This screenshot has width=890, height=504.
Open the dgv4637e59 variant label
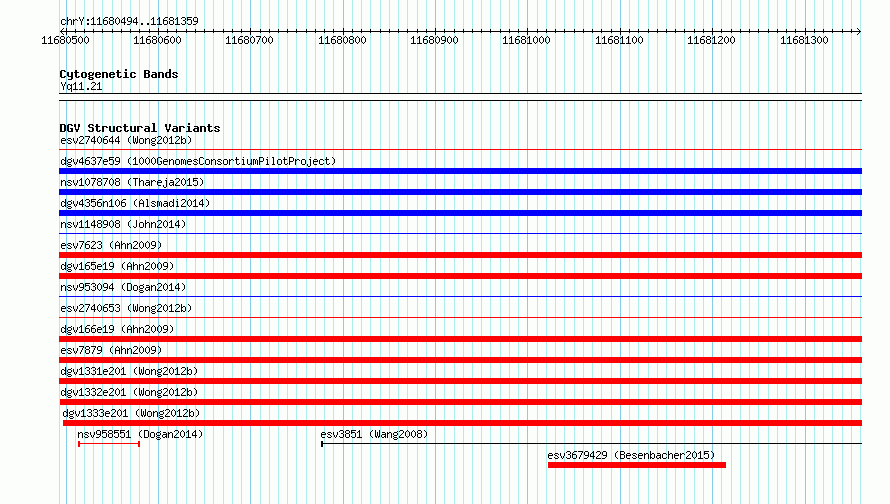click(198, 161)
